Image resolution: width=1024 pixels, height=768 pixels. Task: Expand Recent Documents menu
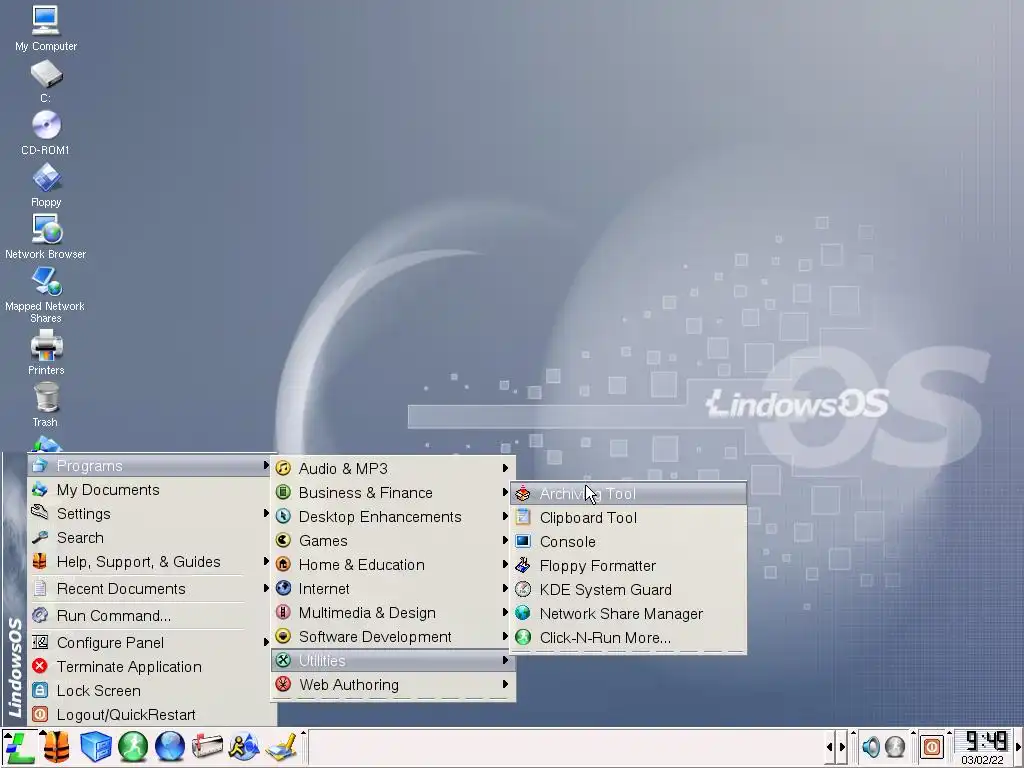pyautogui.click(x=150, y=589)
